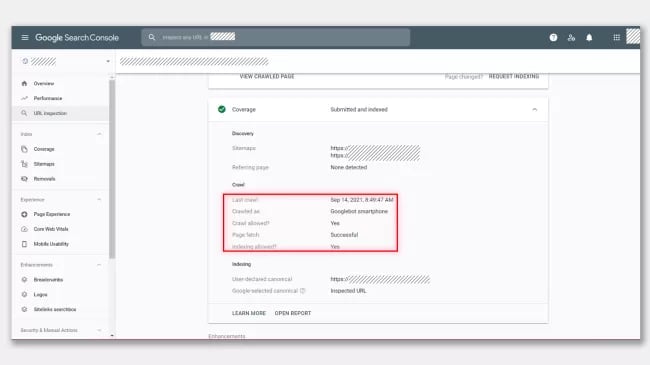
Task: Click inside the Inspect any URL field
Action: [276, 37]
